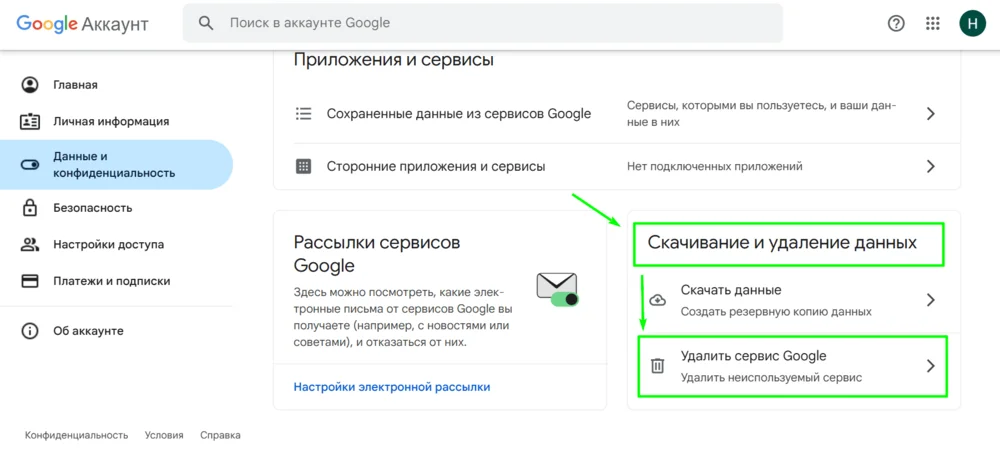This screenshot has height=459, width=1000.
Task: Open Скачать данные chevron arrow
Action: click(x=930, y=300)
